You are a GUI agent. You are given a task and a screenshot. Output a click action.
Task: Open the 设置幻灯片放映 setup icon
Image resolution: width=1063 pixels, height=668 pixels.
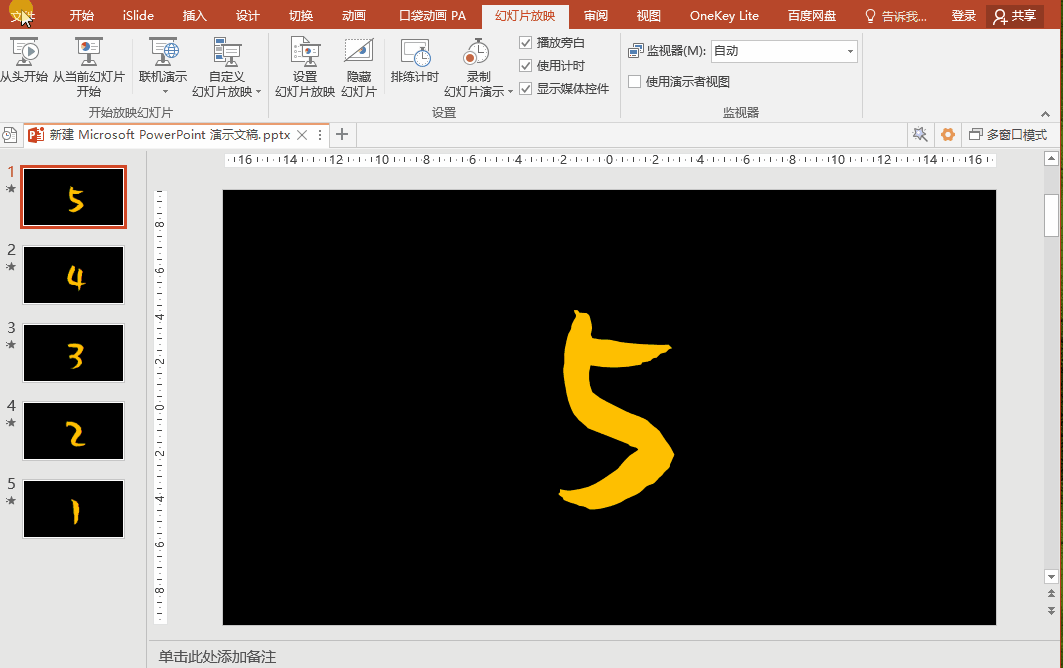coord(305,52)
